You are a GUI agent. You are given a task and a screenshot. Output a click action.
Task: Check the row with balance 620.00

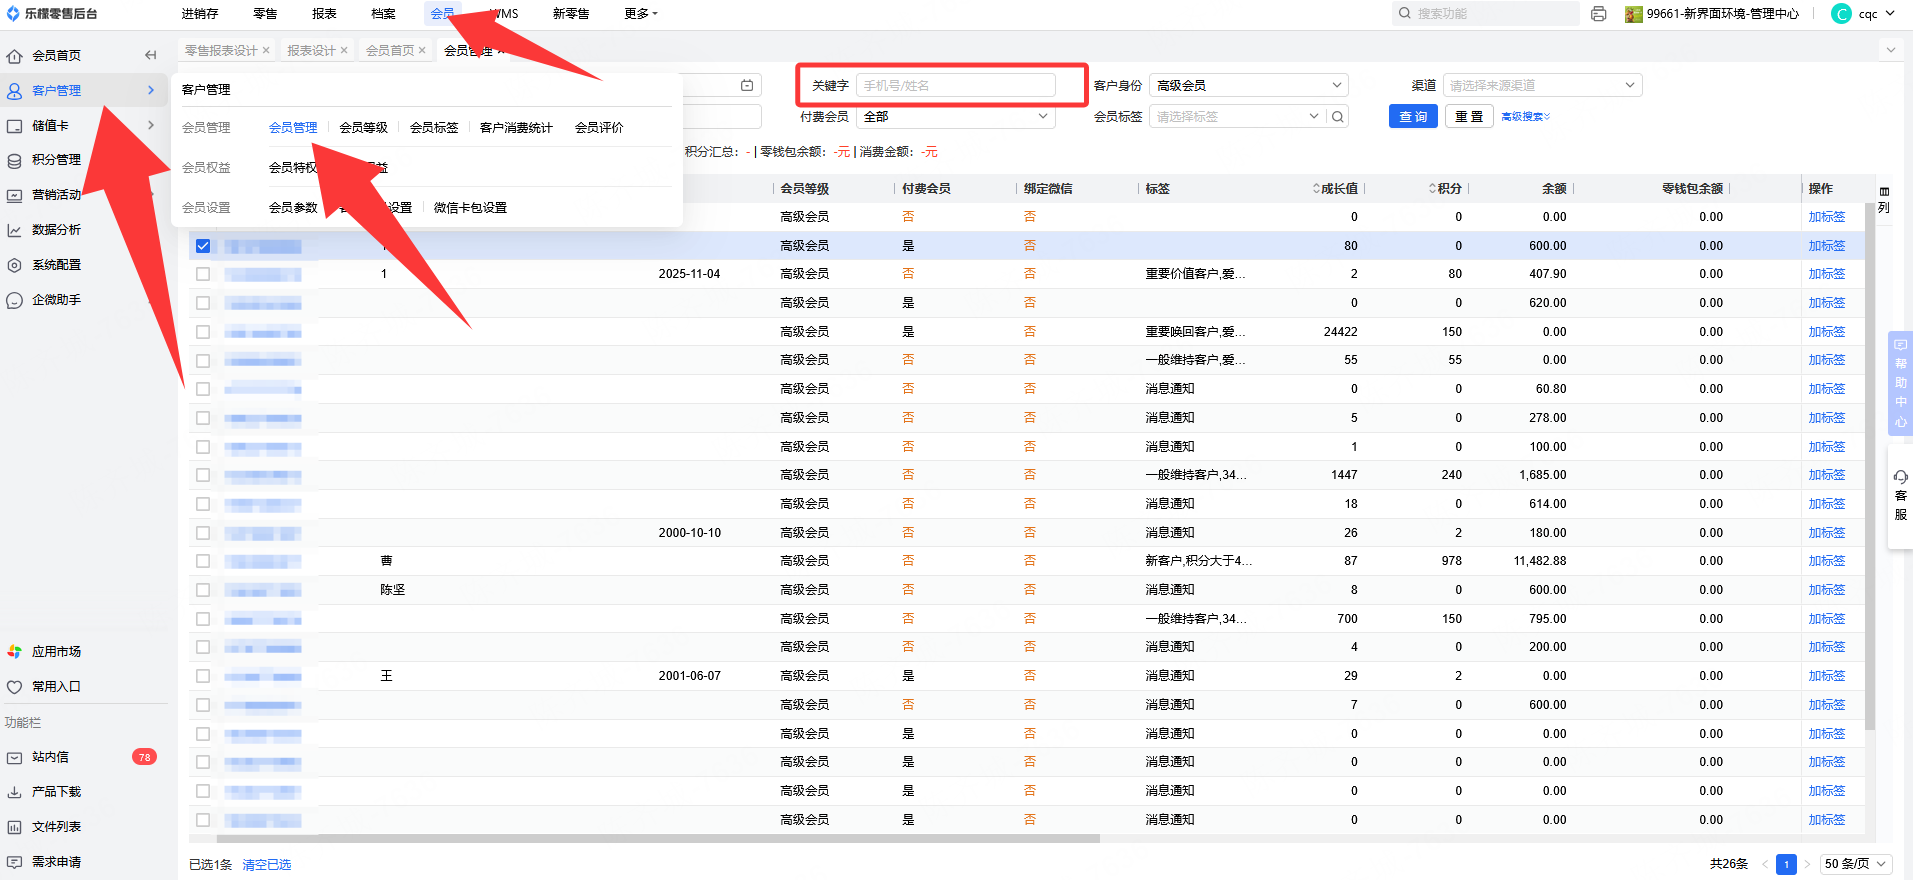tap(203, 303)
